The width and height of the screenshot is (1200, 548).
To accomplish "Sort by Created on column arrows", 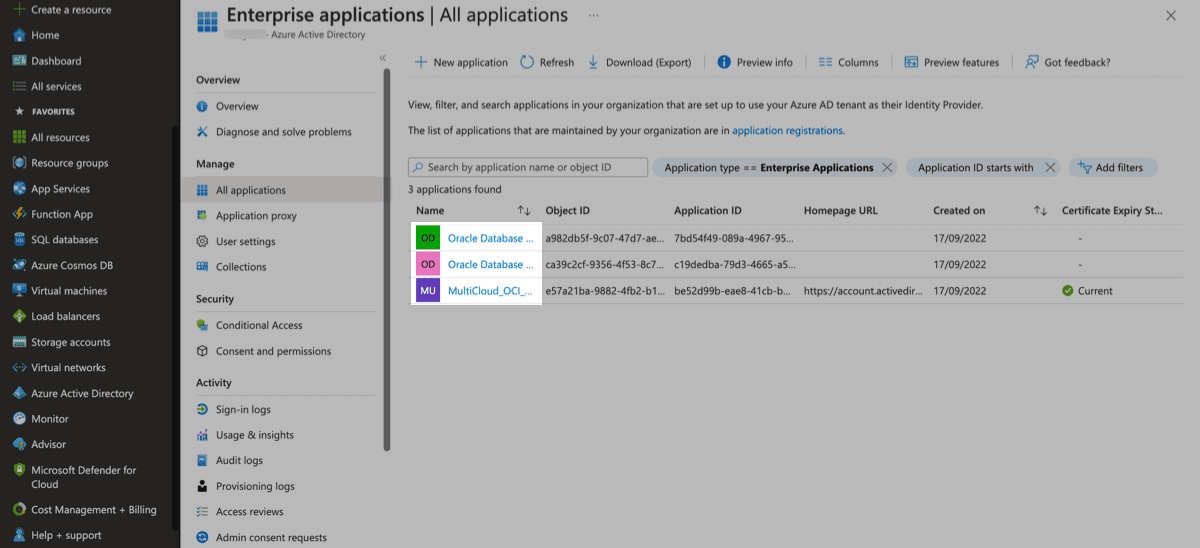I will (1040, 211).
